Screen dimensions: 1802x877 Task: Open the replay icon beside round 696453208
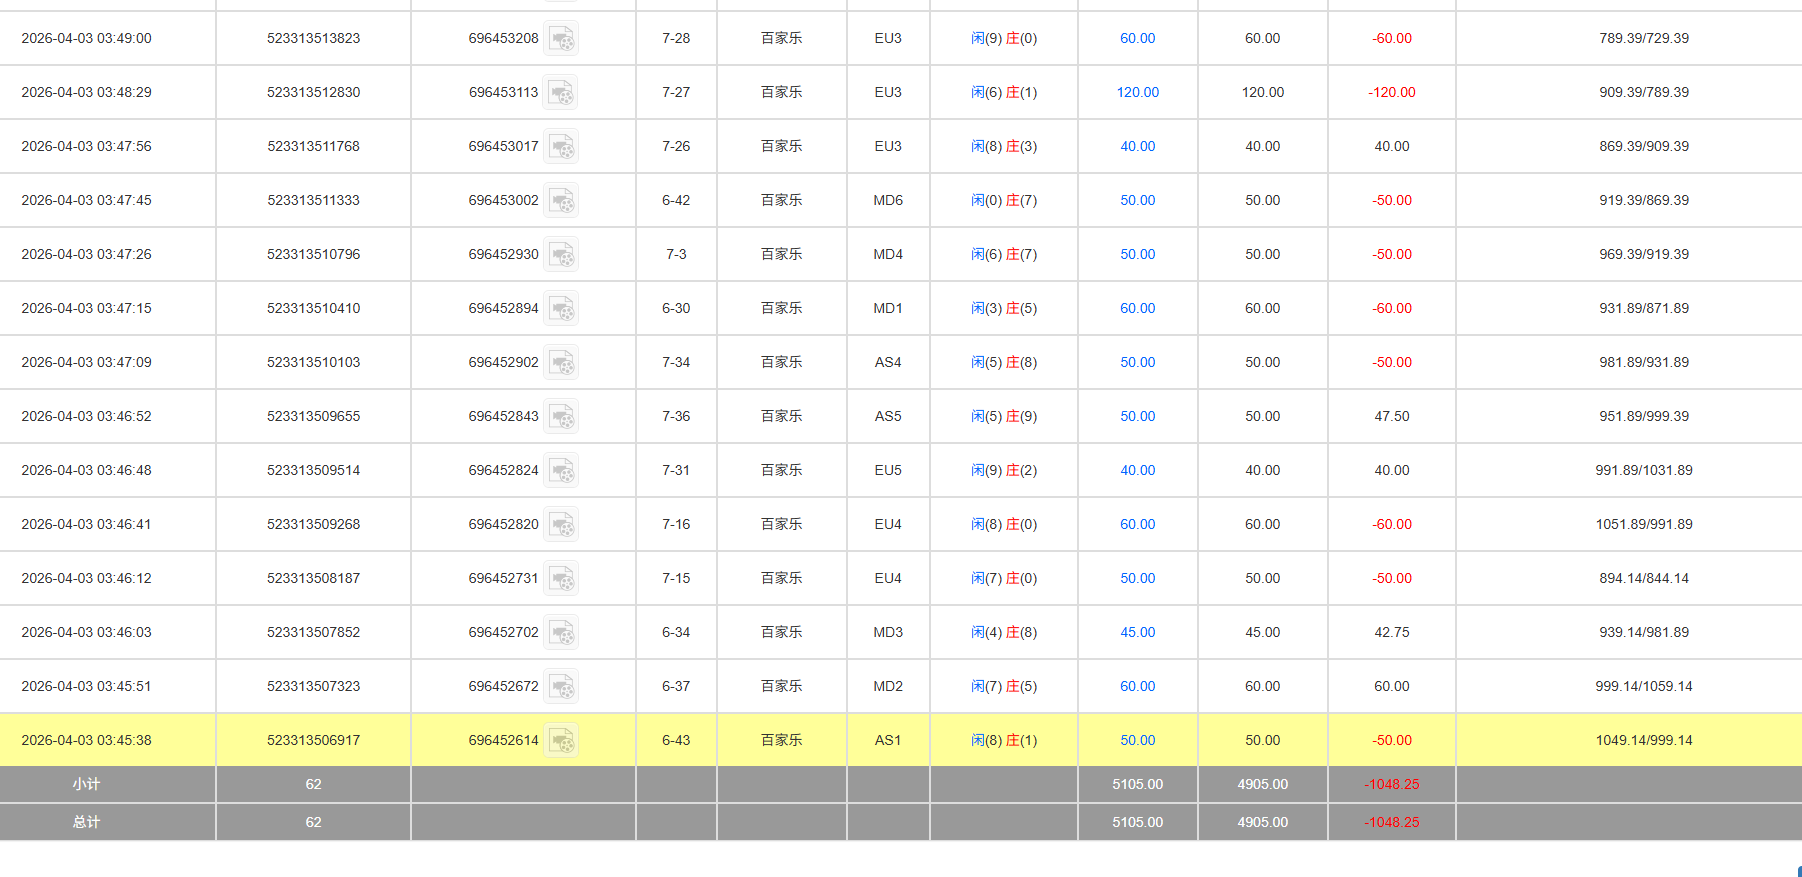tap(561, 39)
